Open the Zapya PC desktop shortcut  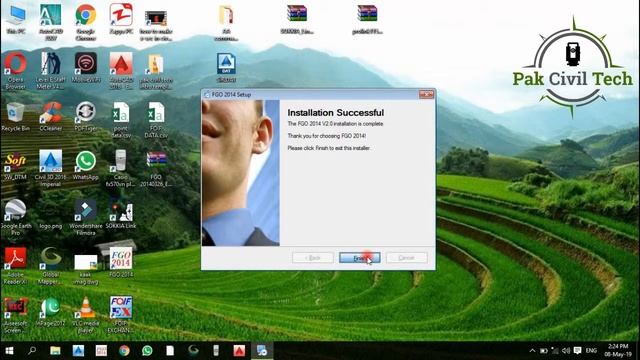coord(121,20)
